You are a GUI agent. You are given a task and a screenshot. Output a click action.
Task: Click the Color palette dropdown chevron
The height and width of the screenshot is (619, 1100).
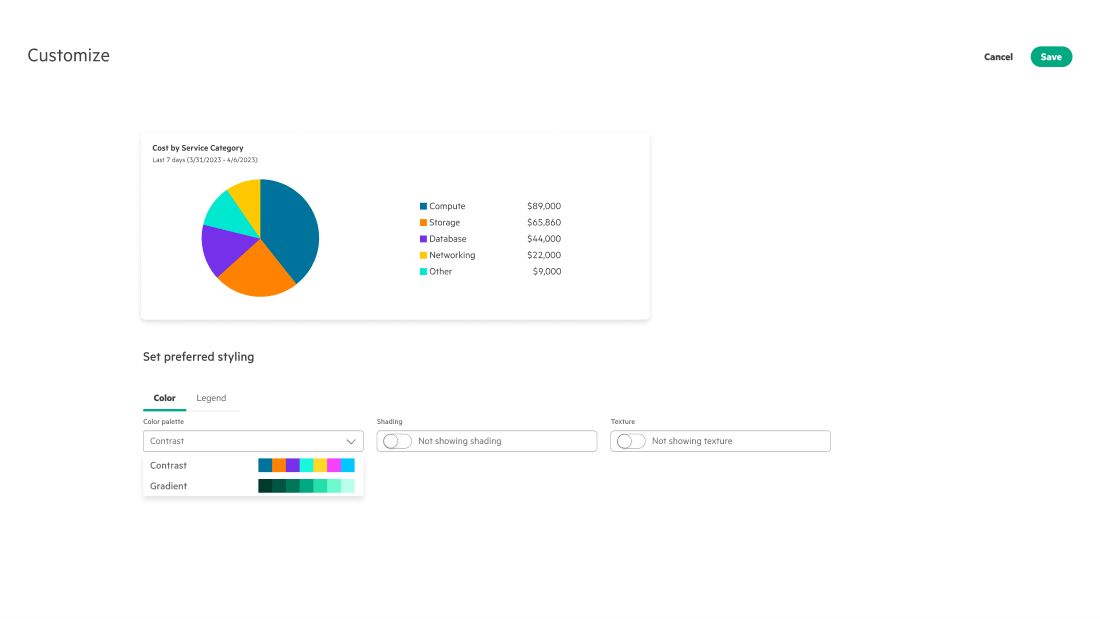click(x=351, y=441)
